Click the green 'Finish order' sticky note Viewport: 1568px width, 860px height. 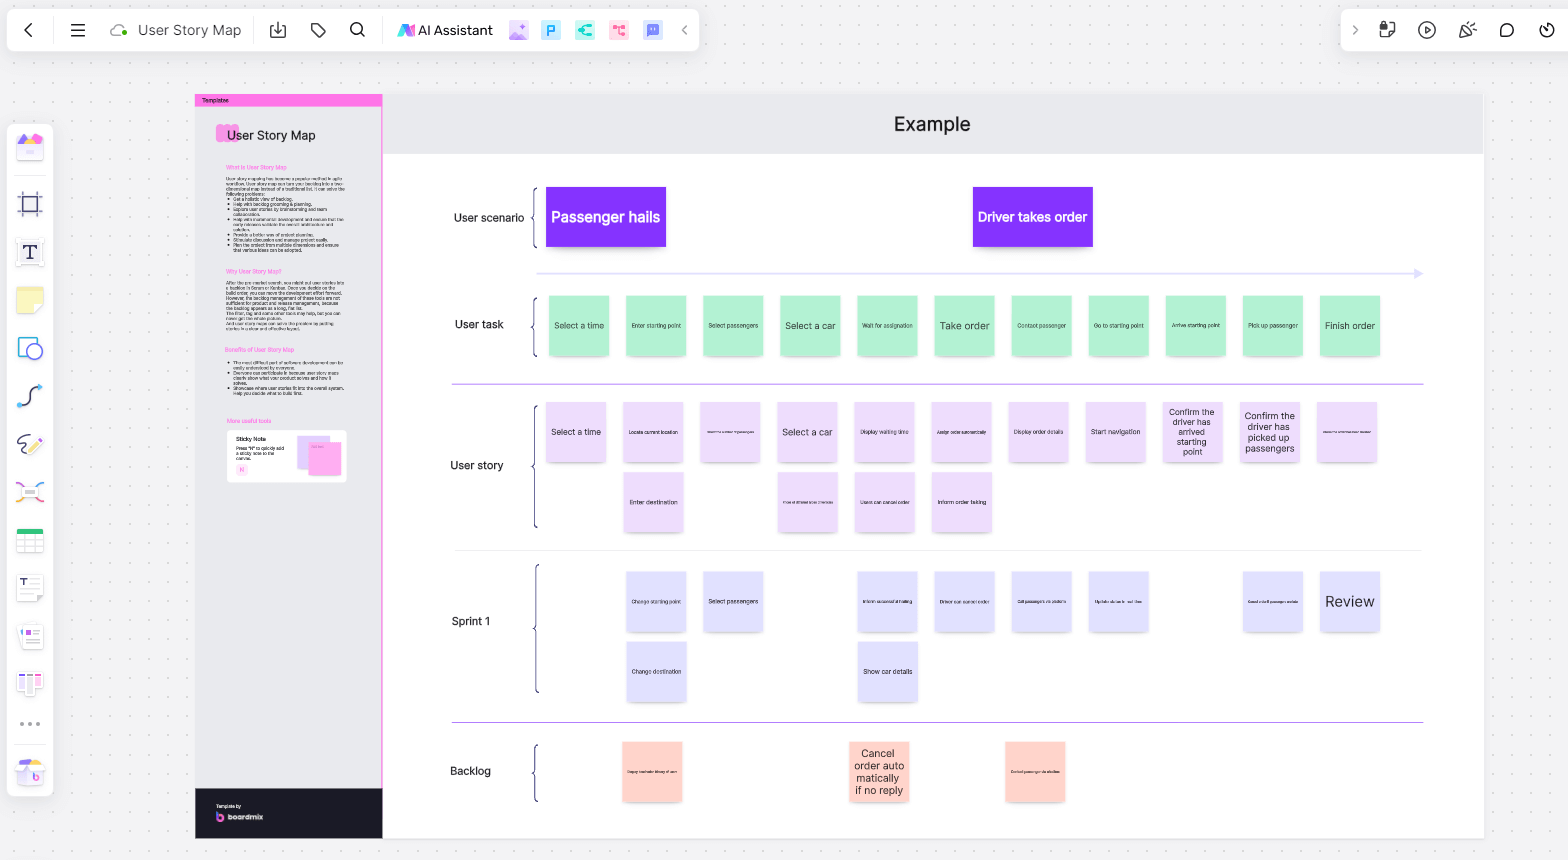[1350, 326]
